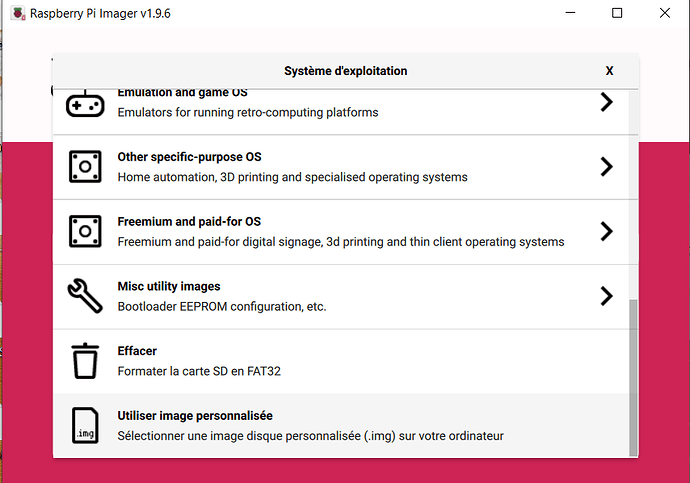690x483 pixels.
Task: Click the text 'Emulators for running retro-computing platforms'
Action: [x=248, y=113]
